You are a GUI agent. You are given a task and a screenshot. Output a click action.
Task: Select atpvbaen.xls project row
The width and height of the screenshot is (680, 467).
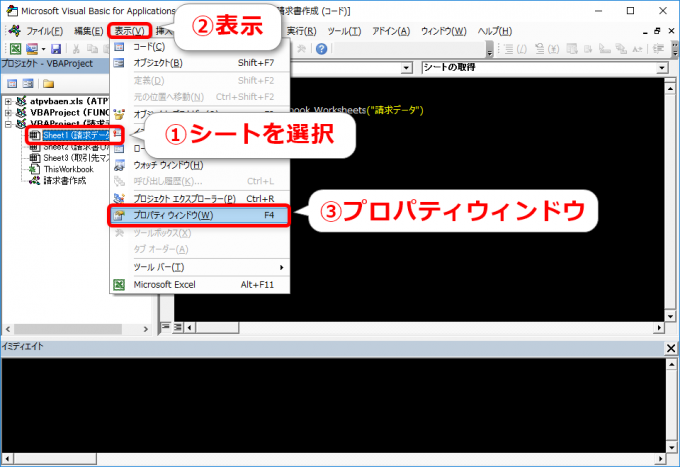64,101
